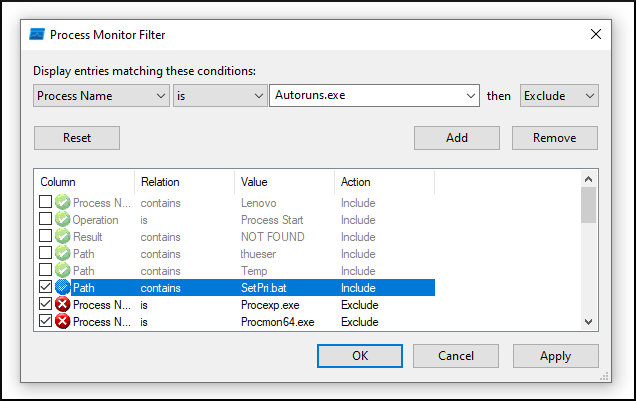Screen dimensions: 636x401
Task: Click green icon beside Process Start row
Action: [63, 220]
